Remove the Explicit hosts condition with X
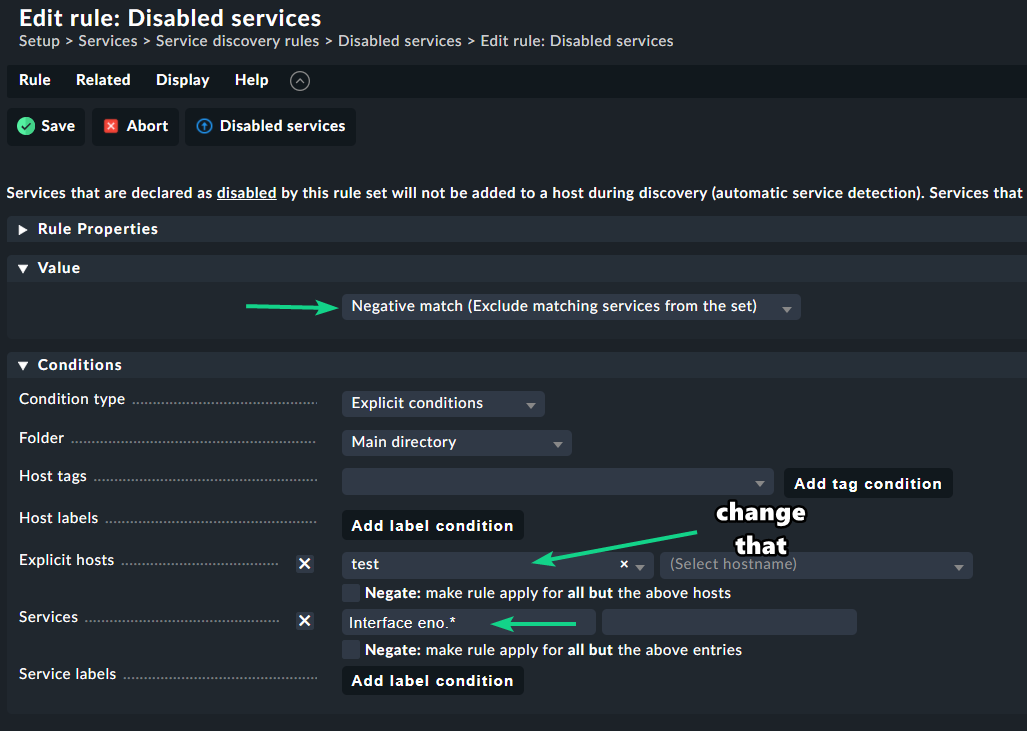The height and width of the screenshot is (731, 1027). point(305,564)
